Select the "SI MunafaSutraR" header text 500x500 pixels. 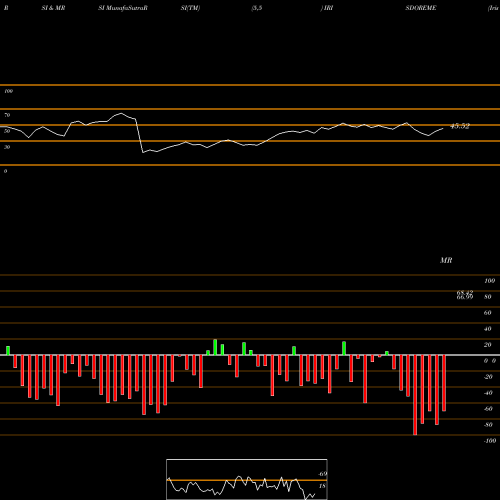[123, 8]
